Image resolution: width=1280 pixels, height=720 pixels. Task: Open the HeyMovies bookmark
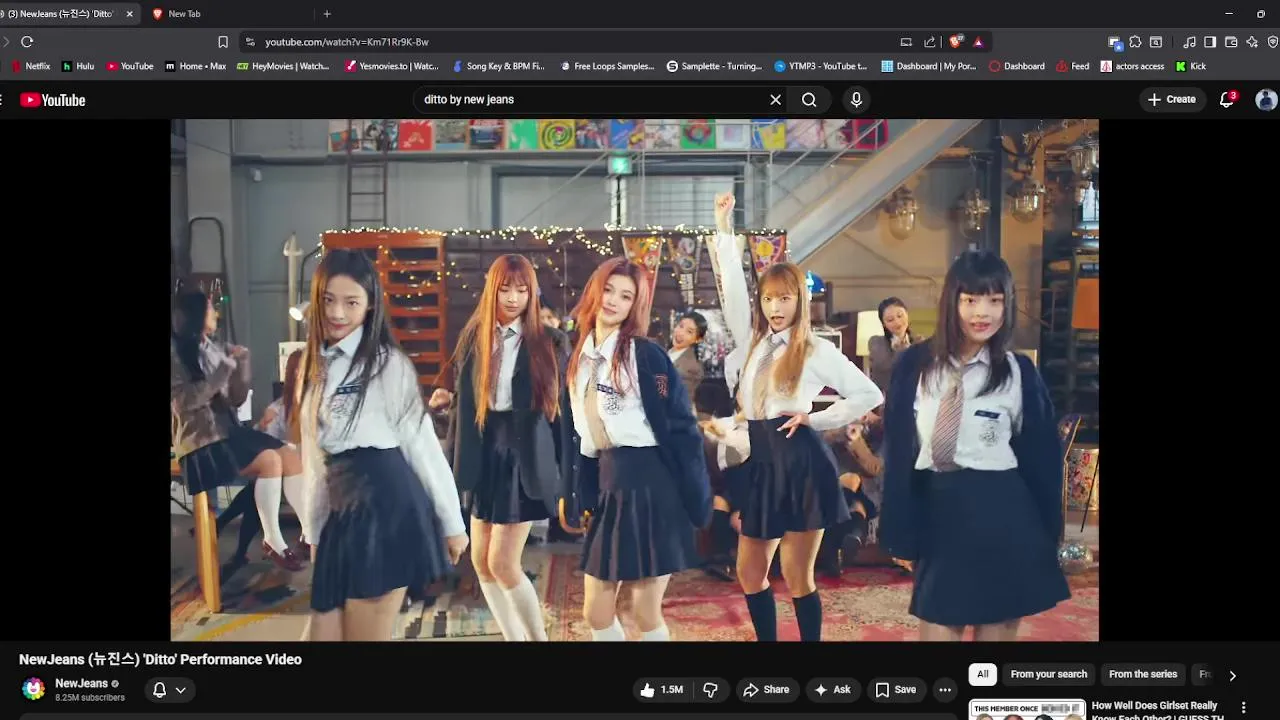(x=283, y=66)
